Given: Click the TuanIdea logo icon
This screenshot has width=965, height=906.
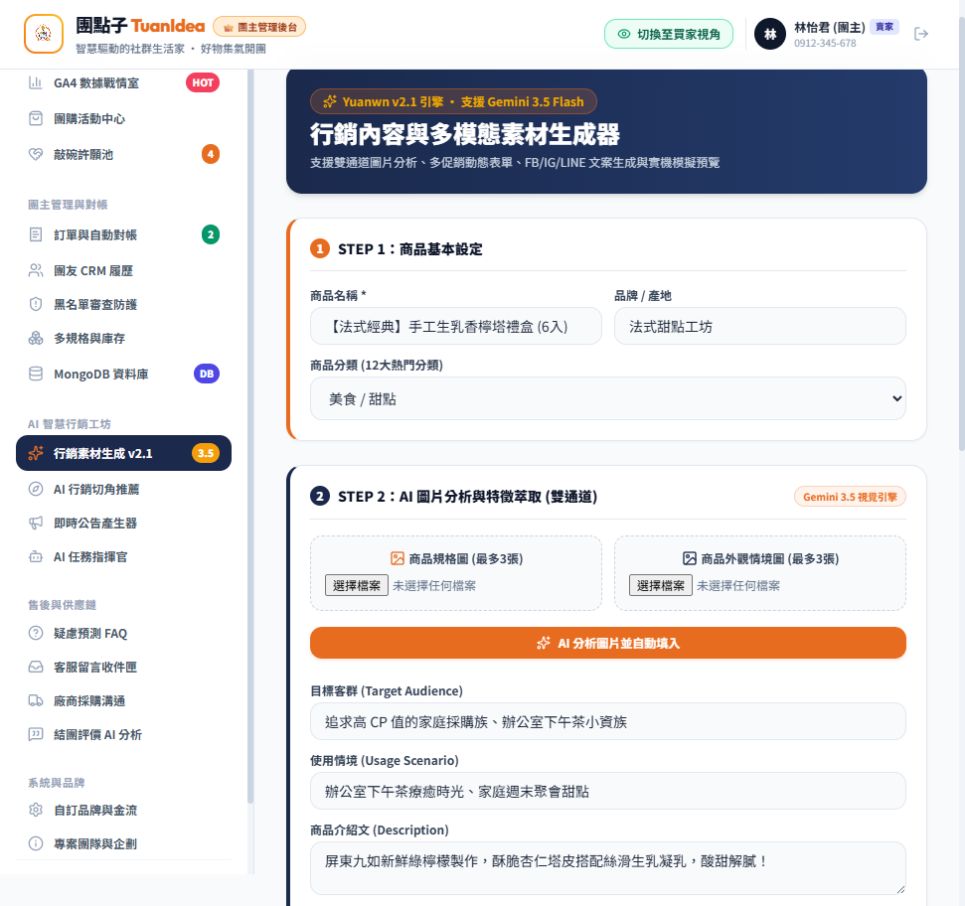Looking at the screenshot, I should pyautogui.click(x=43, y=33).
